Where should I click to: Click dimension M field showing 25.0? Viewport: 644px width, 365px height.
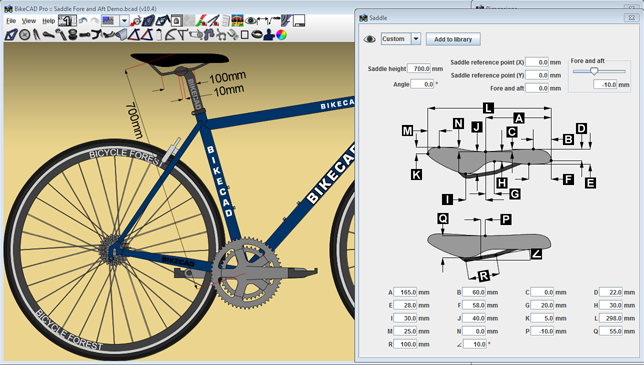(x=405, y=331)
